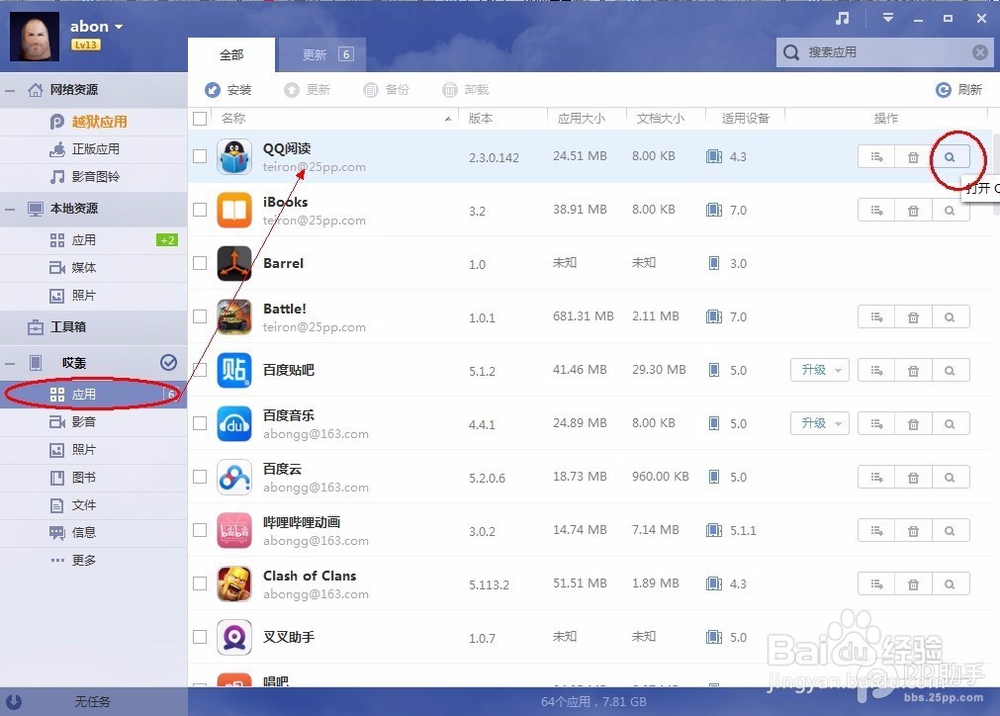The image size is (1000, 716).
Task: Click the trash icon for 百度贴吧
Action: 913,370
